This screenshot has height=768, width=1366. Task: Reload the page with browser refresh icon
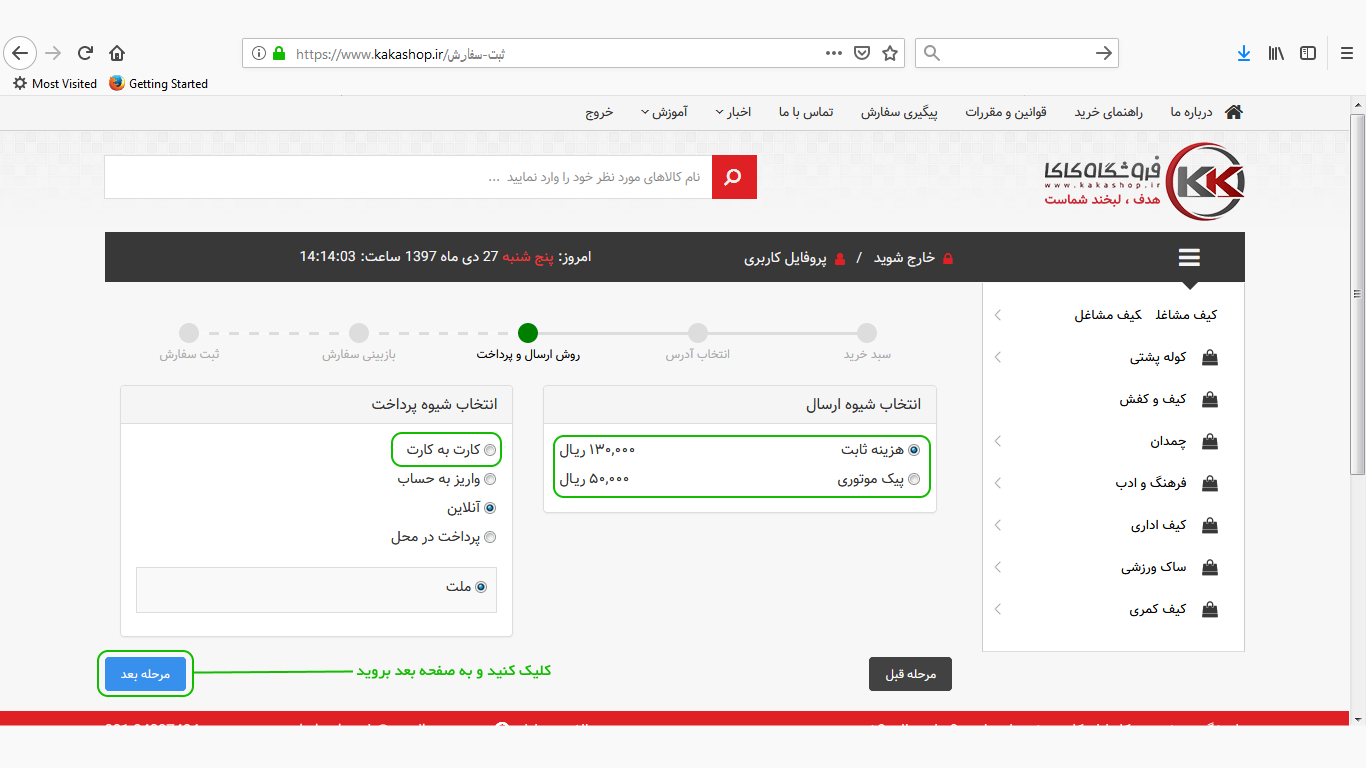click(85, 53)
